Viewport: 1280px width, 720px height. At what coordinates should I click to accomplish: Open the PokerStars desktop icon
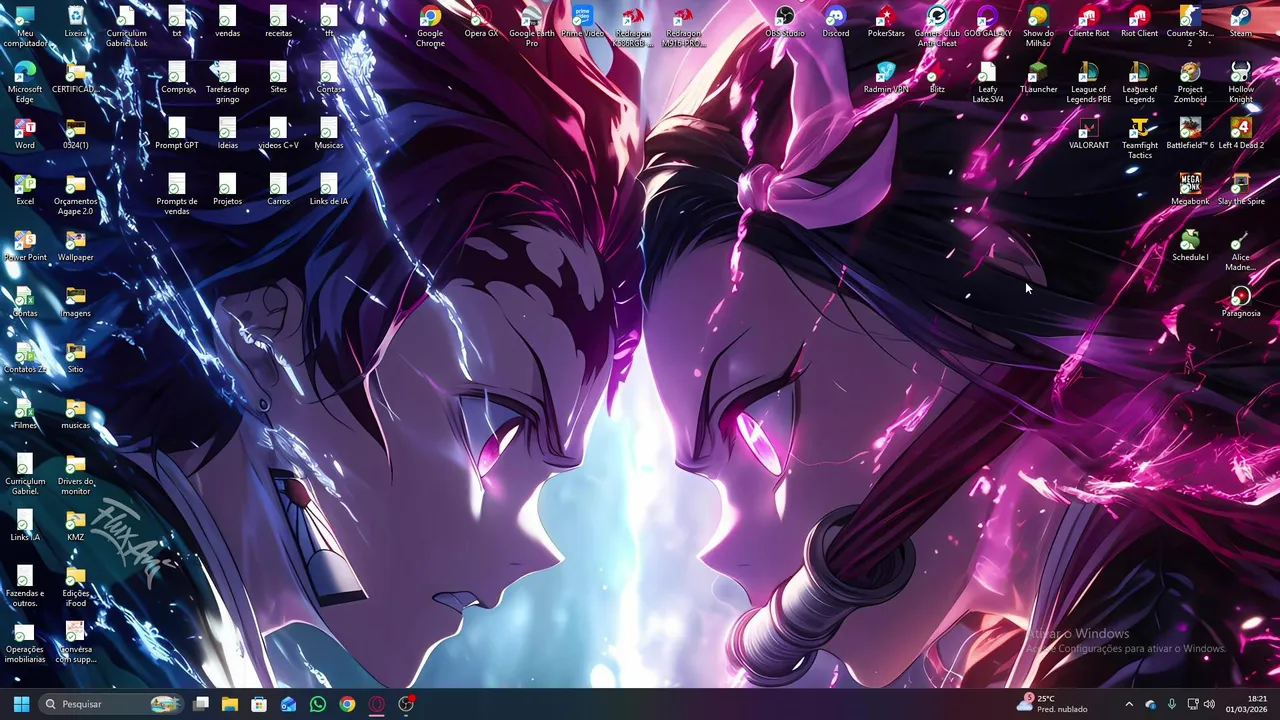pyautogui.click(x=886, y=22)
